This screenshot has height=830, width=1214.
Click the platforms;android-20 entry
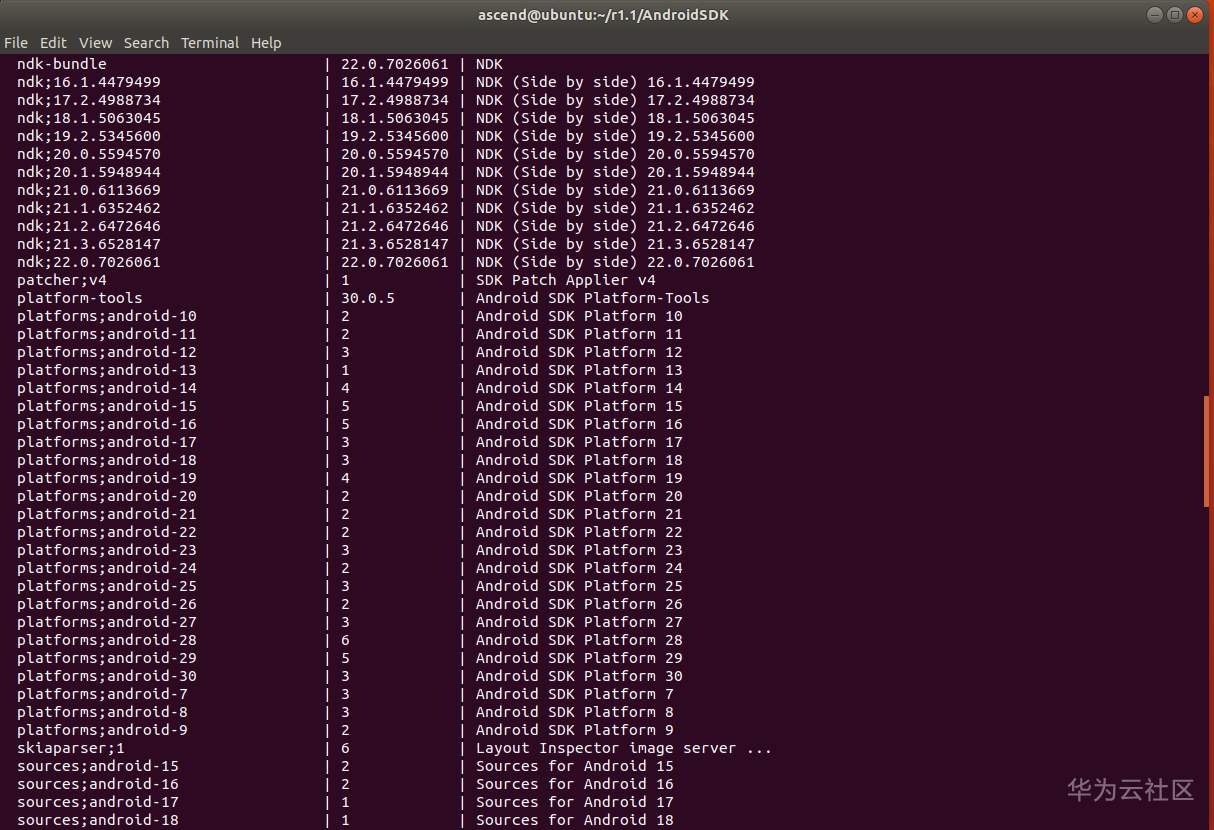[x=107, y=496]
